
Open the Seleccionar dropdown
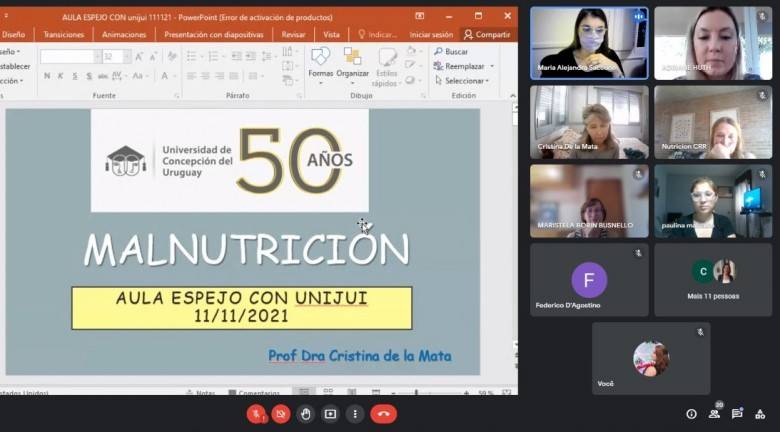[x=462, y=80]
